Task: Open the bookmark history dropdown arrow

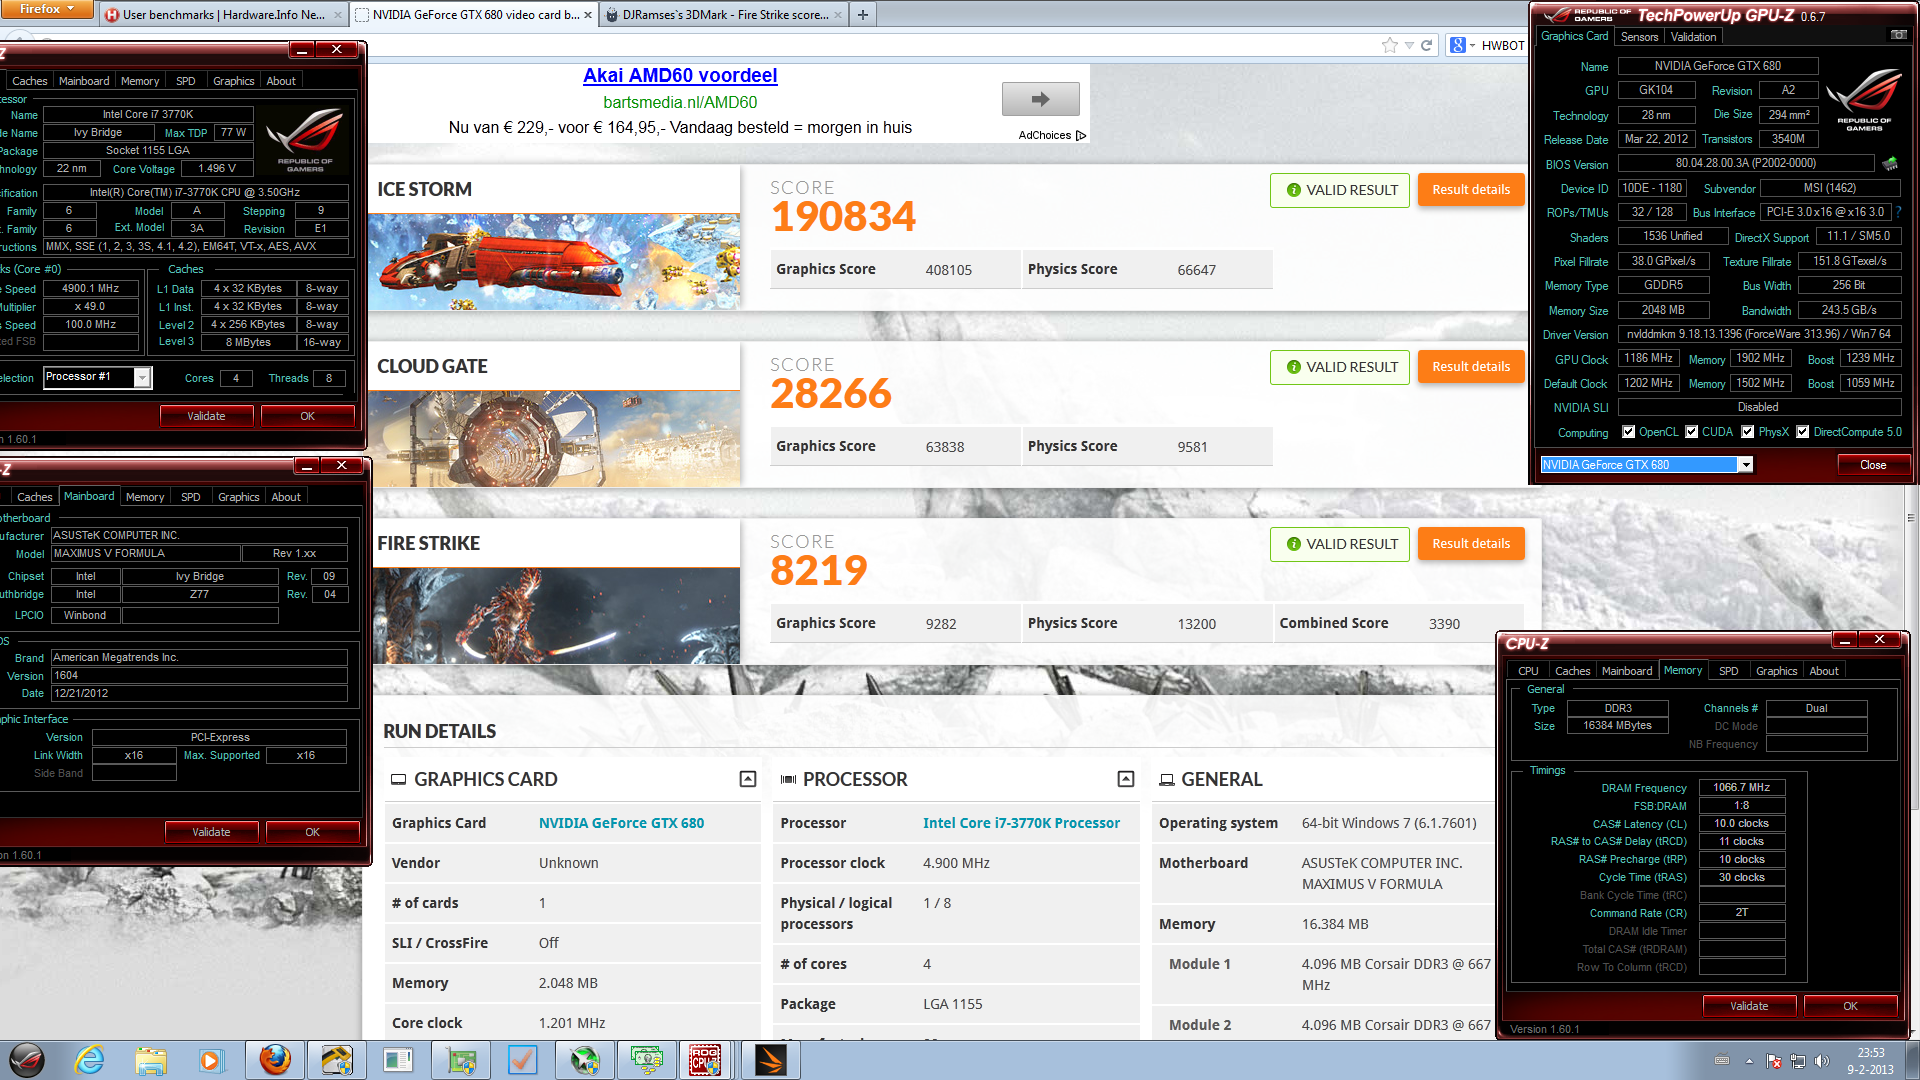Action: [x=1409, y=45]
